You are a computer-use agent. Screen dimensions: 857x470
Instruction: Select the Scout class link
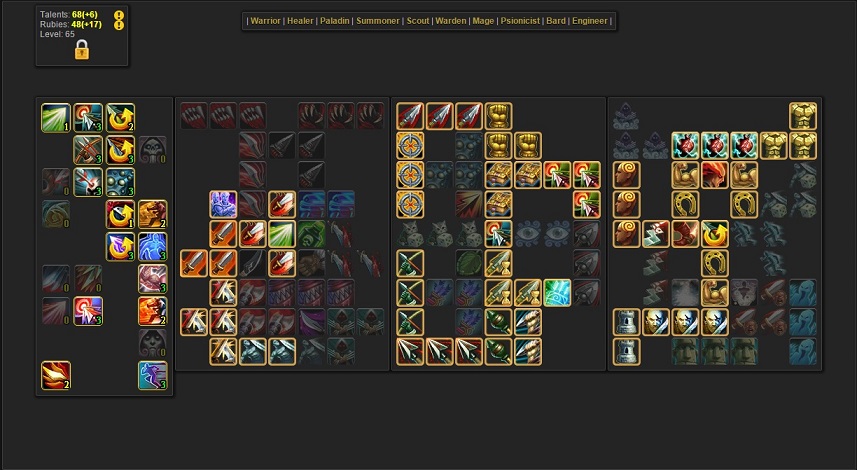[x=418, y=21]
